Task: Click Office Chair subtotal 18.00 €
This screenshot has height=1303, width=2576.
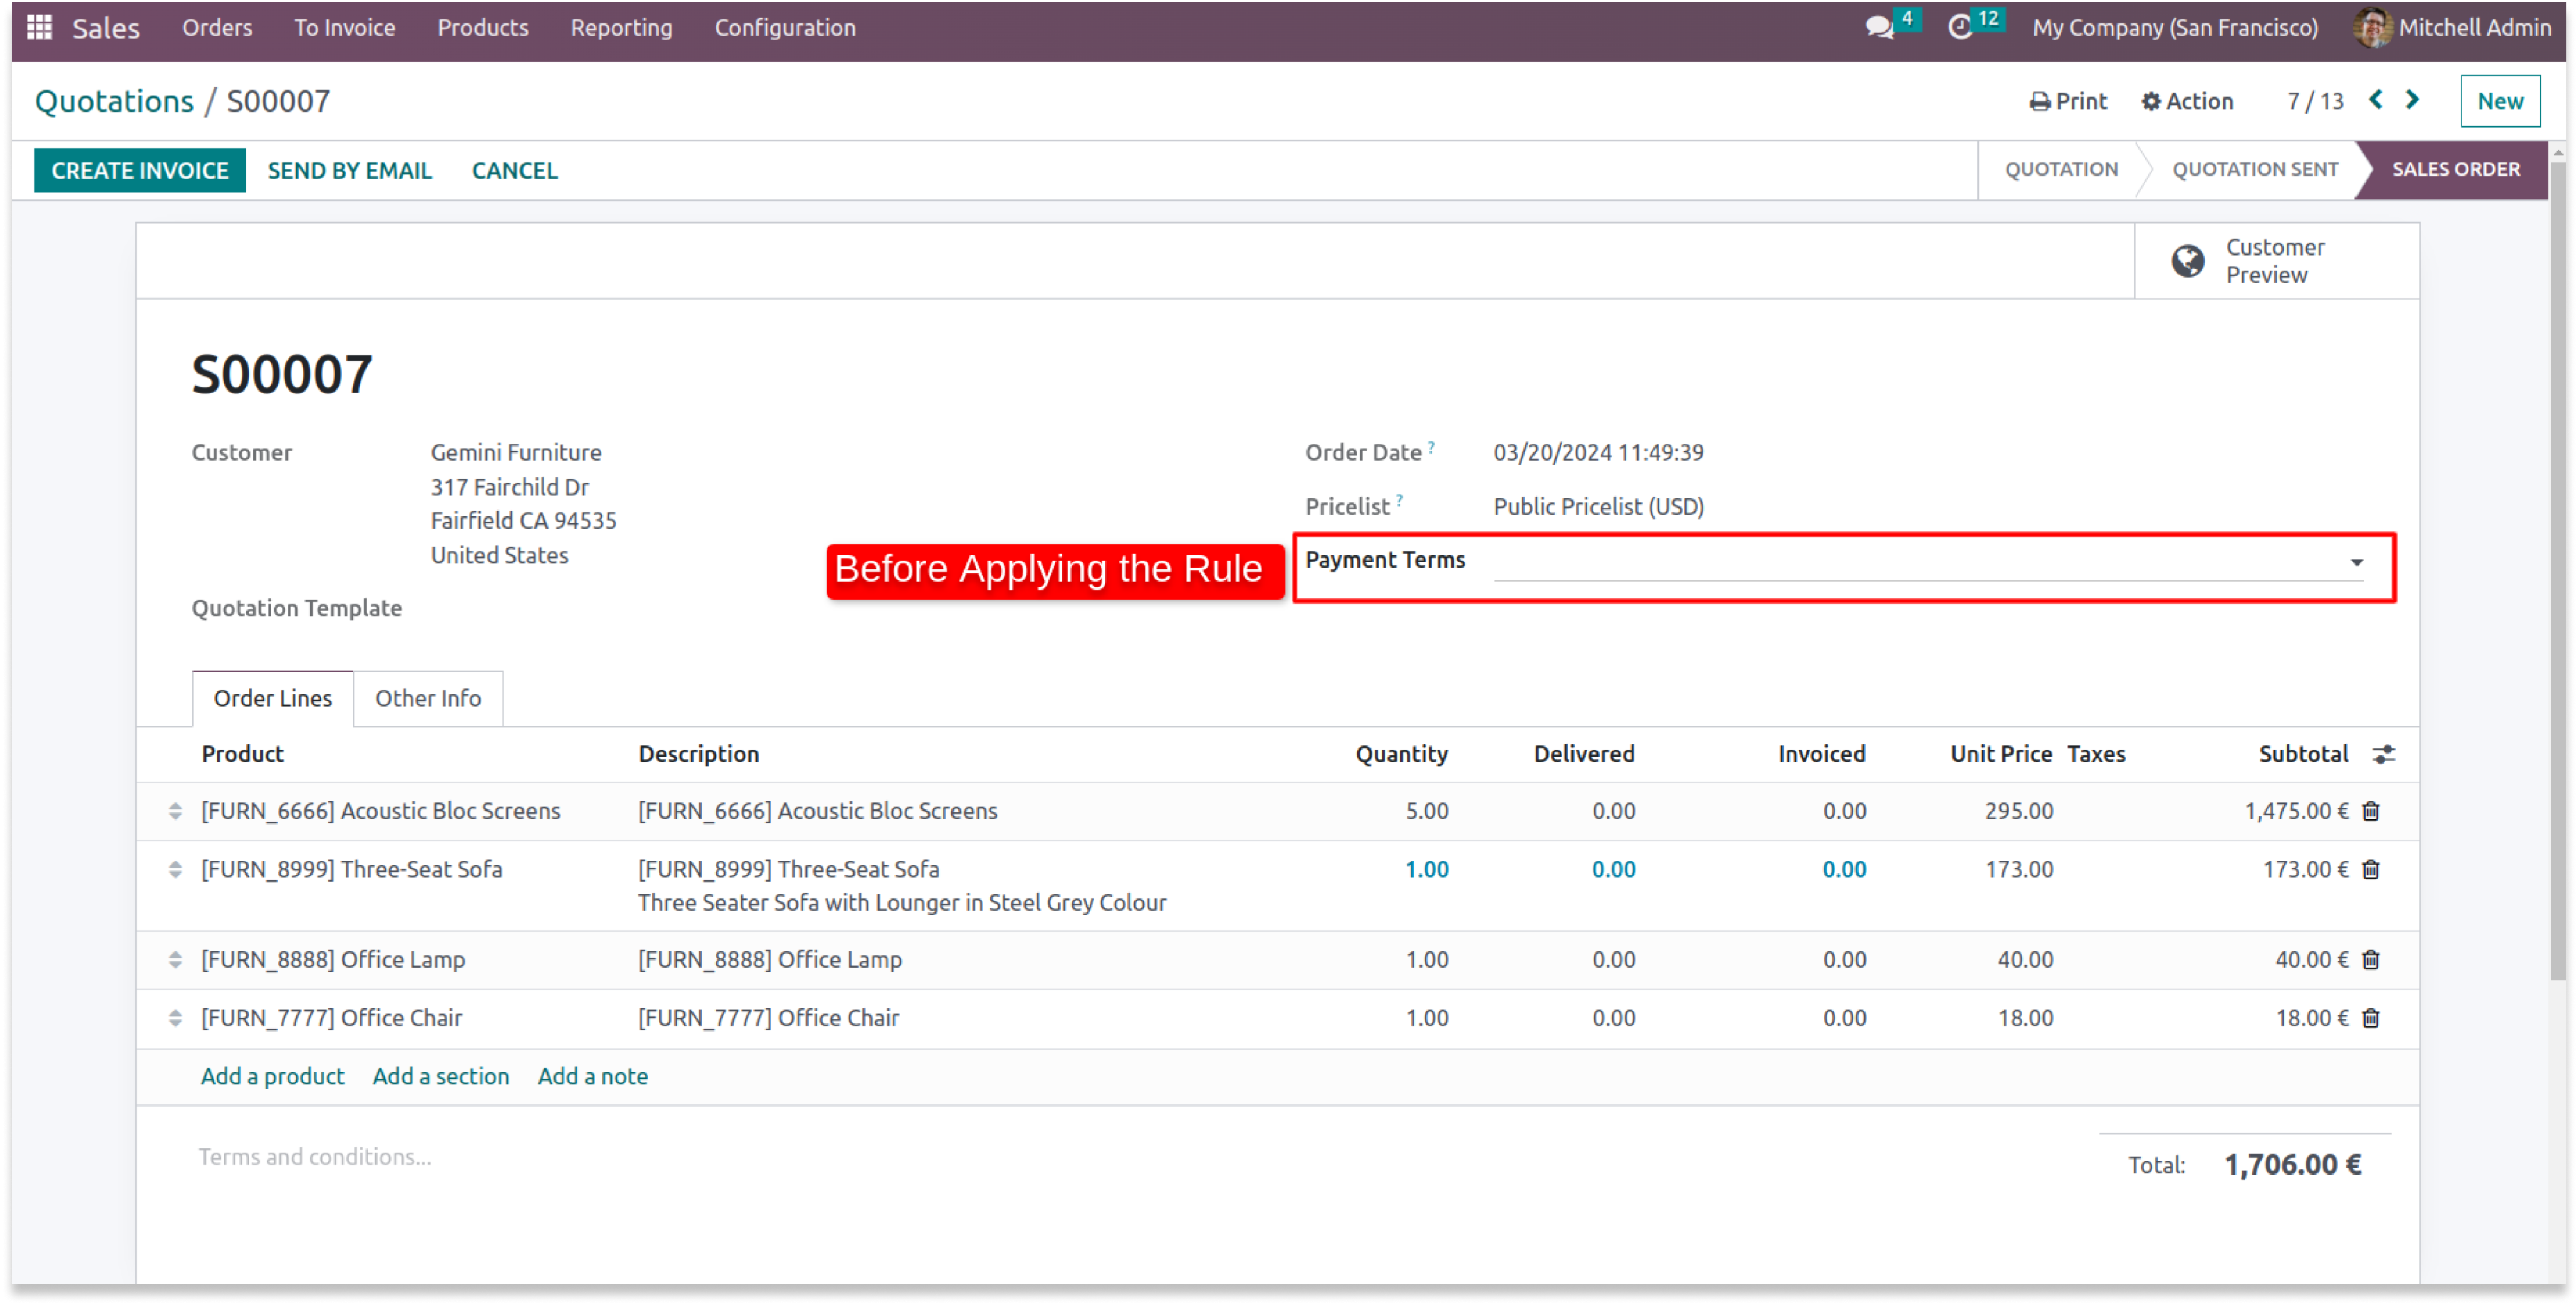Action: coord(2311,1018)
